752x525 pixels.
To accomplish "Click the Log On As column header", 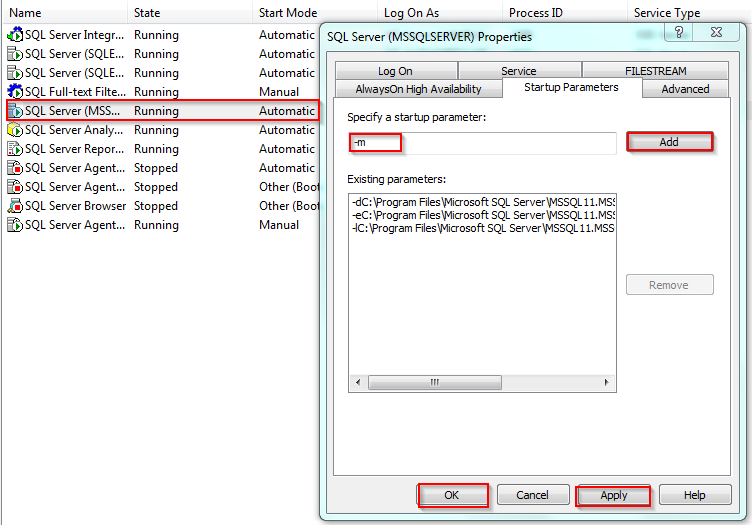I will (x=440, y=12).
